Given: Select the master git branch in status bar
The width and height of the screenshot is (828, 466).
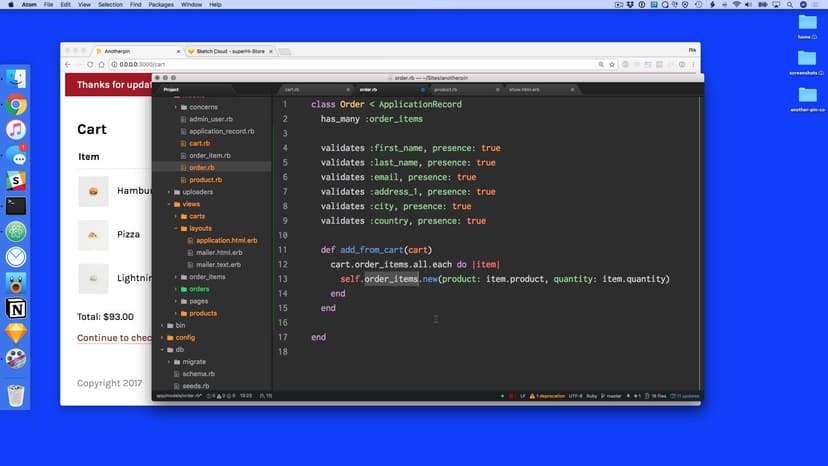Looking at the screenshot, I should 612,396.
